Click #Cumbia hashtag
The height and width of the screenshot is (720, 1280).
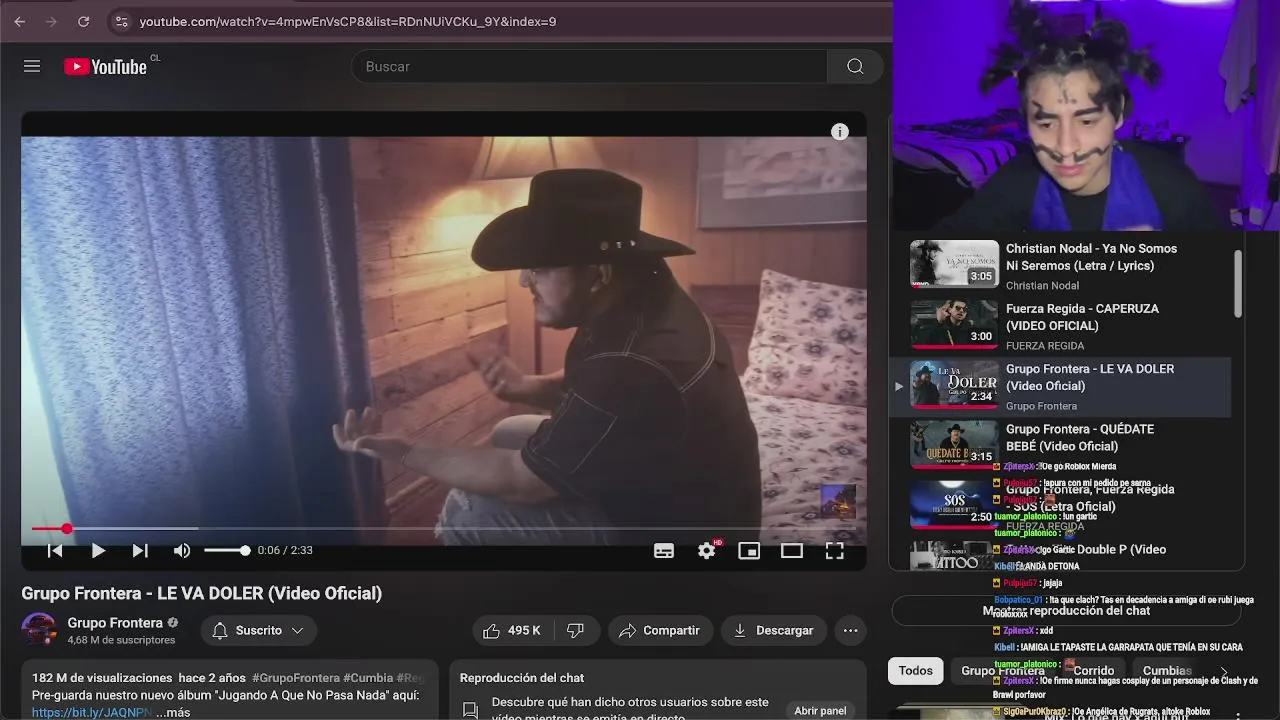tap(368, 678)
